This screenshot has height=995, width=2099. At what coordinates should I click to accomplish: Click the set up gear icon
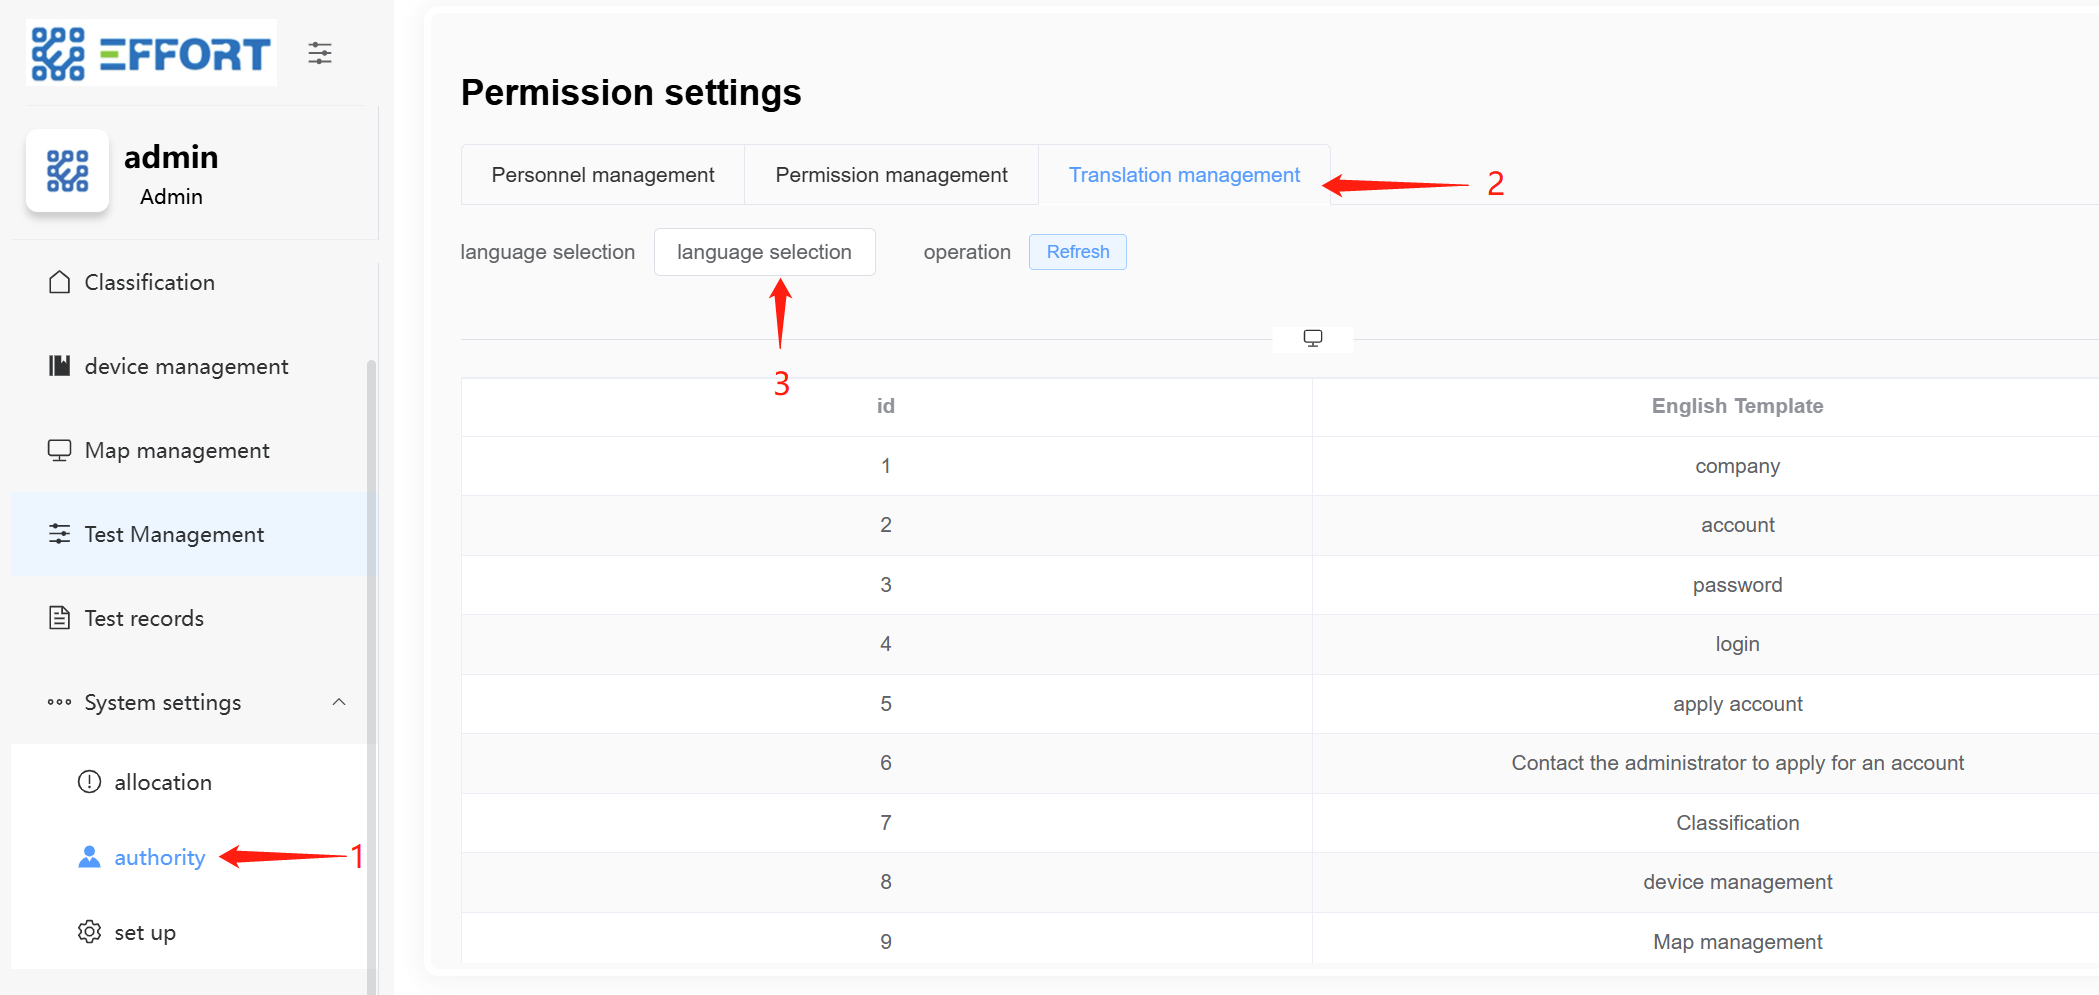click(90, 932)
